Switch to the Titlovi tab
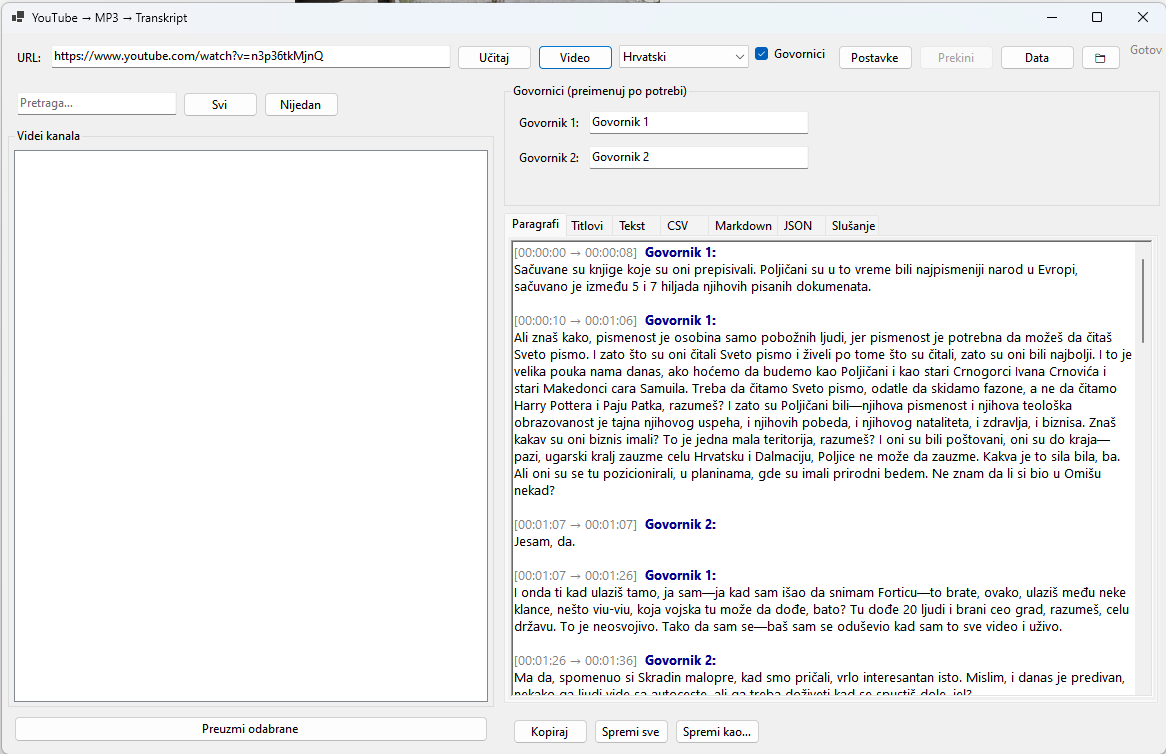This screenshot has width=1166, height=754. tap(587, 226)
